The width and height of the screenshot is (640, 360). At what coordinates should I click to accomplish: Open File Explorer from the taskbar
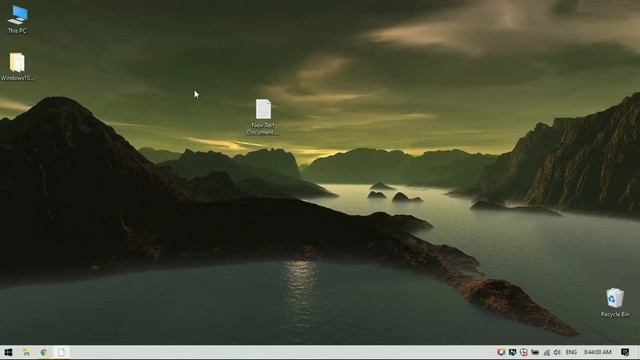click(26, 352)
